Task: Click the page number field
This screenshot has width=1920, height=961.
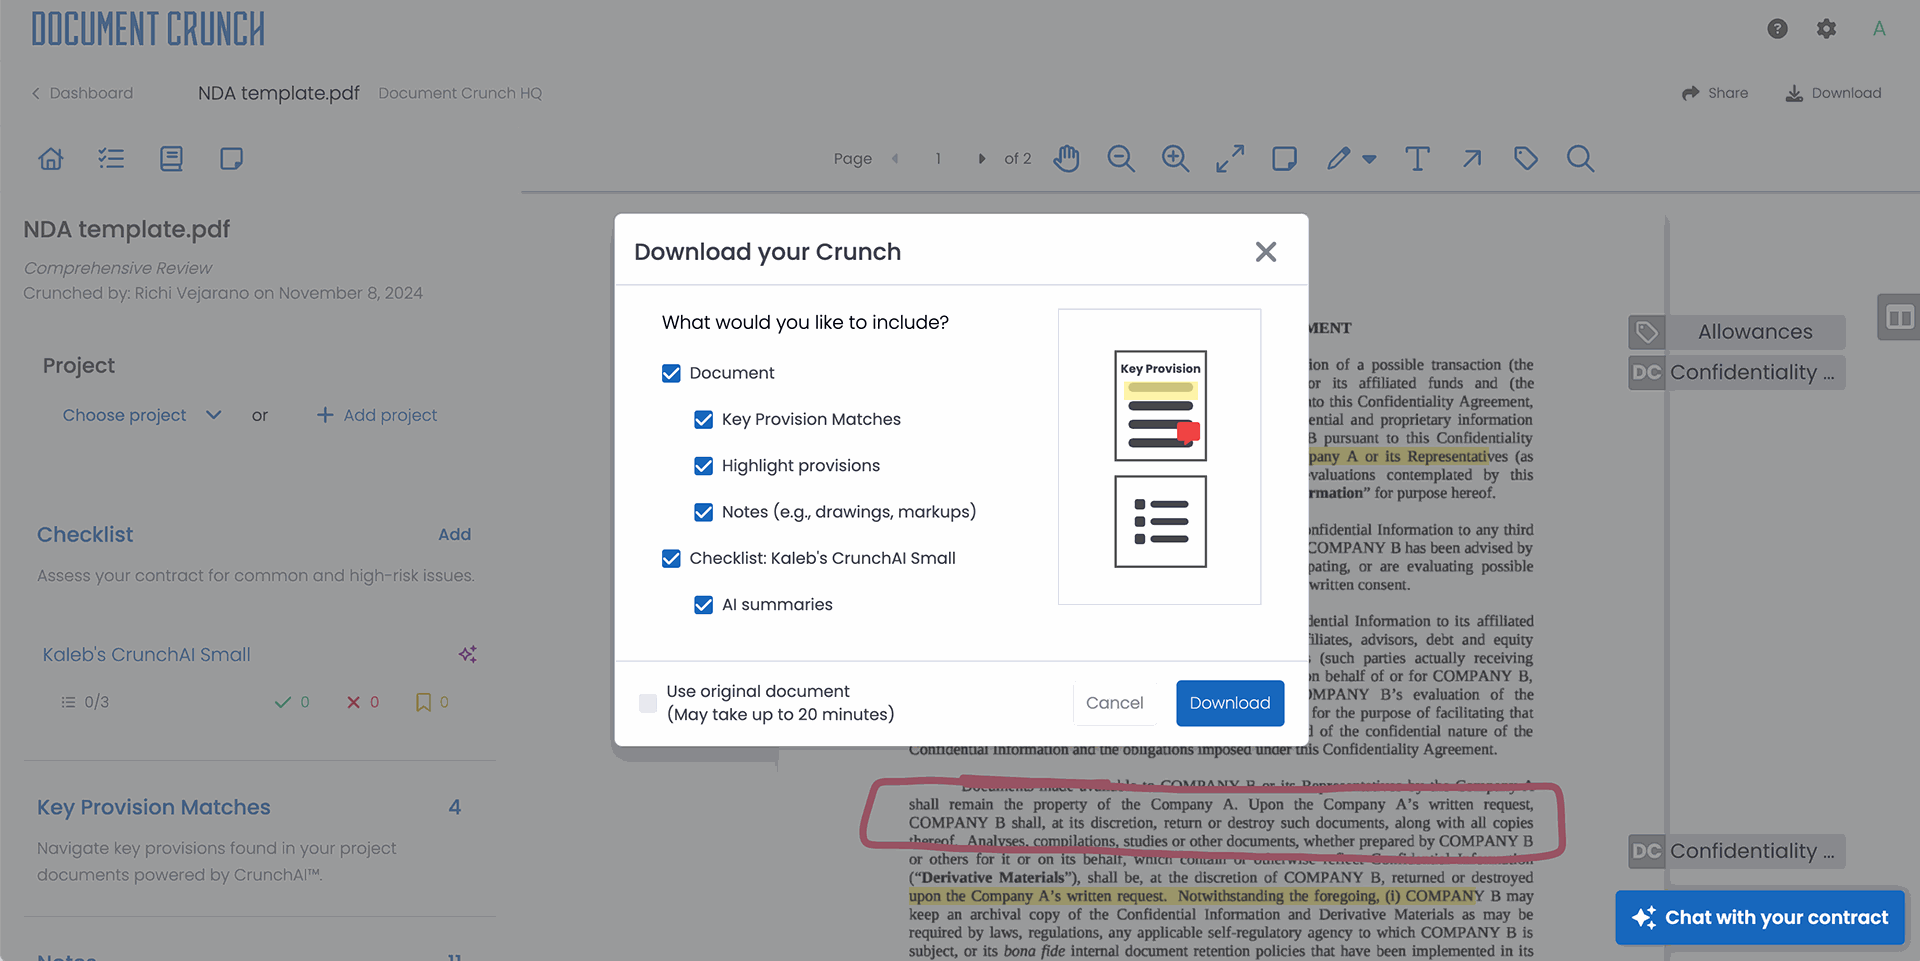Action: [938, 158]
